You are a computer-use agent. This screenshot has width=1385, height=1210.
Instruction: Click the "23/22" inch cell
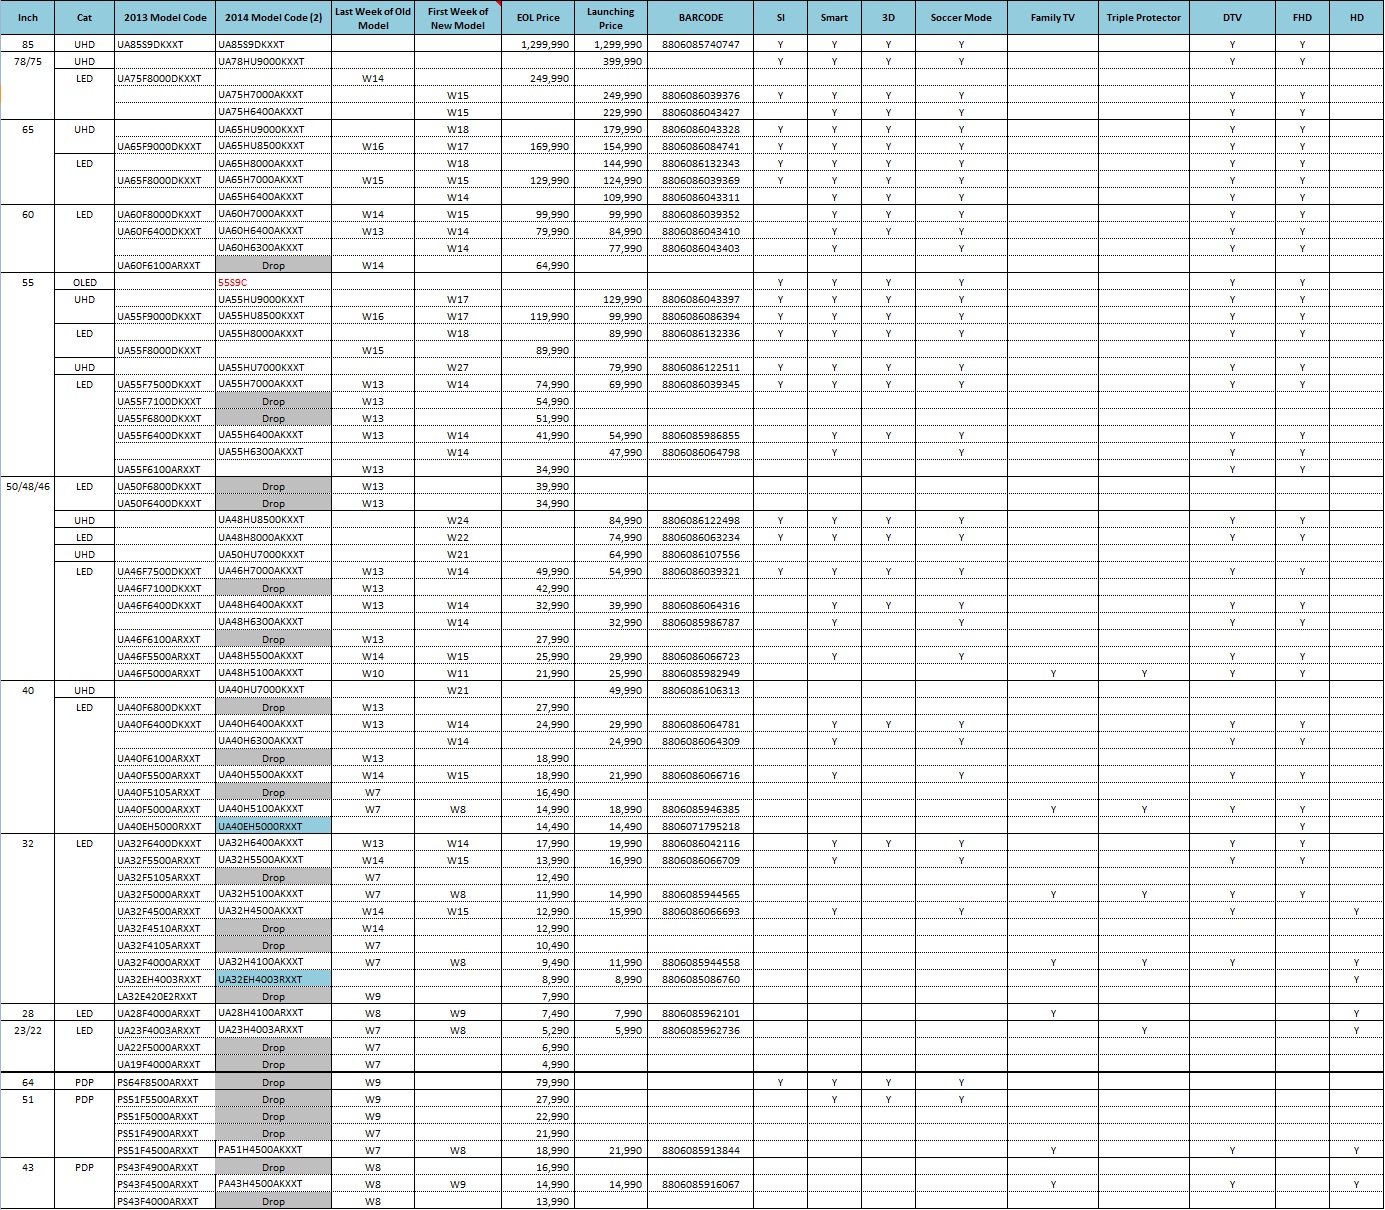(x=28, y=1031)
